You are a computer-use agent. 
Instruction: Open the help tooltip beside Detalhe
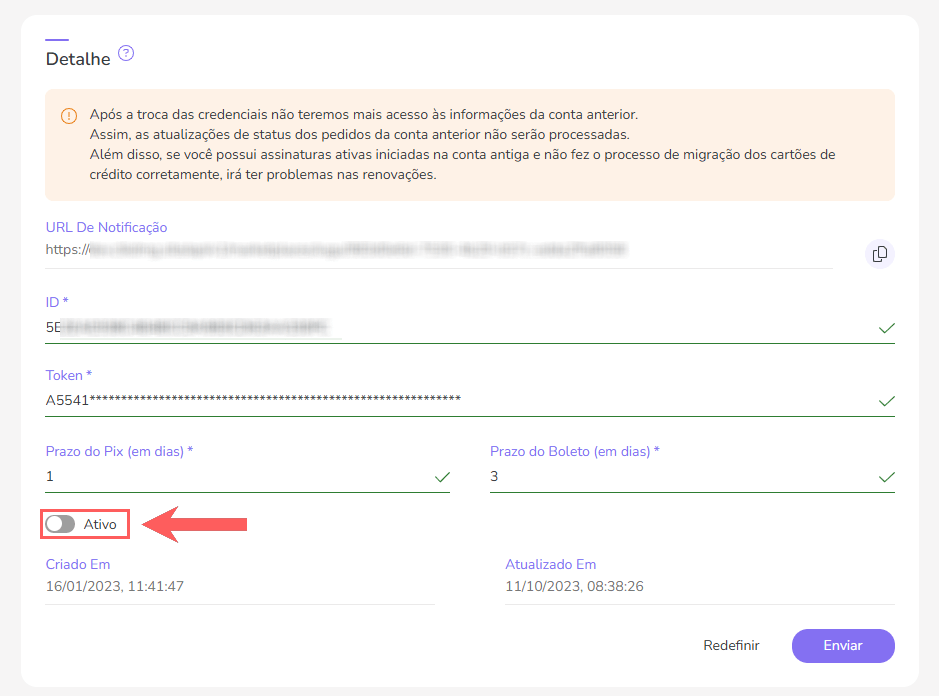pyautogui.click(x=125, y=55)
